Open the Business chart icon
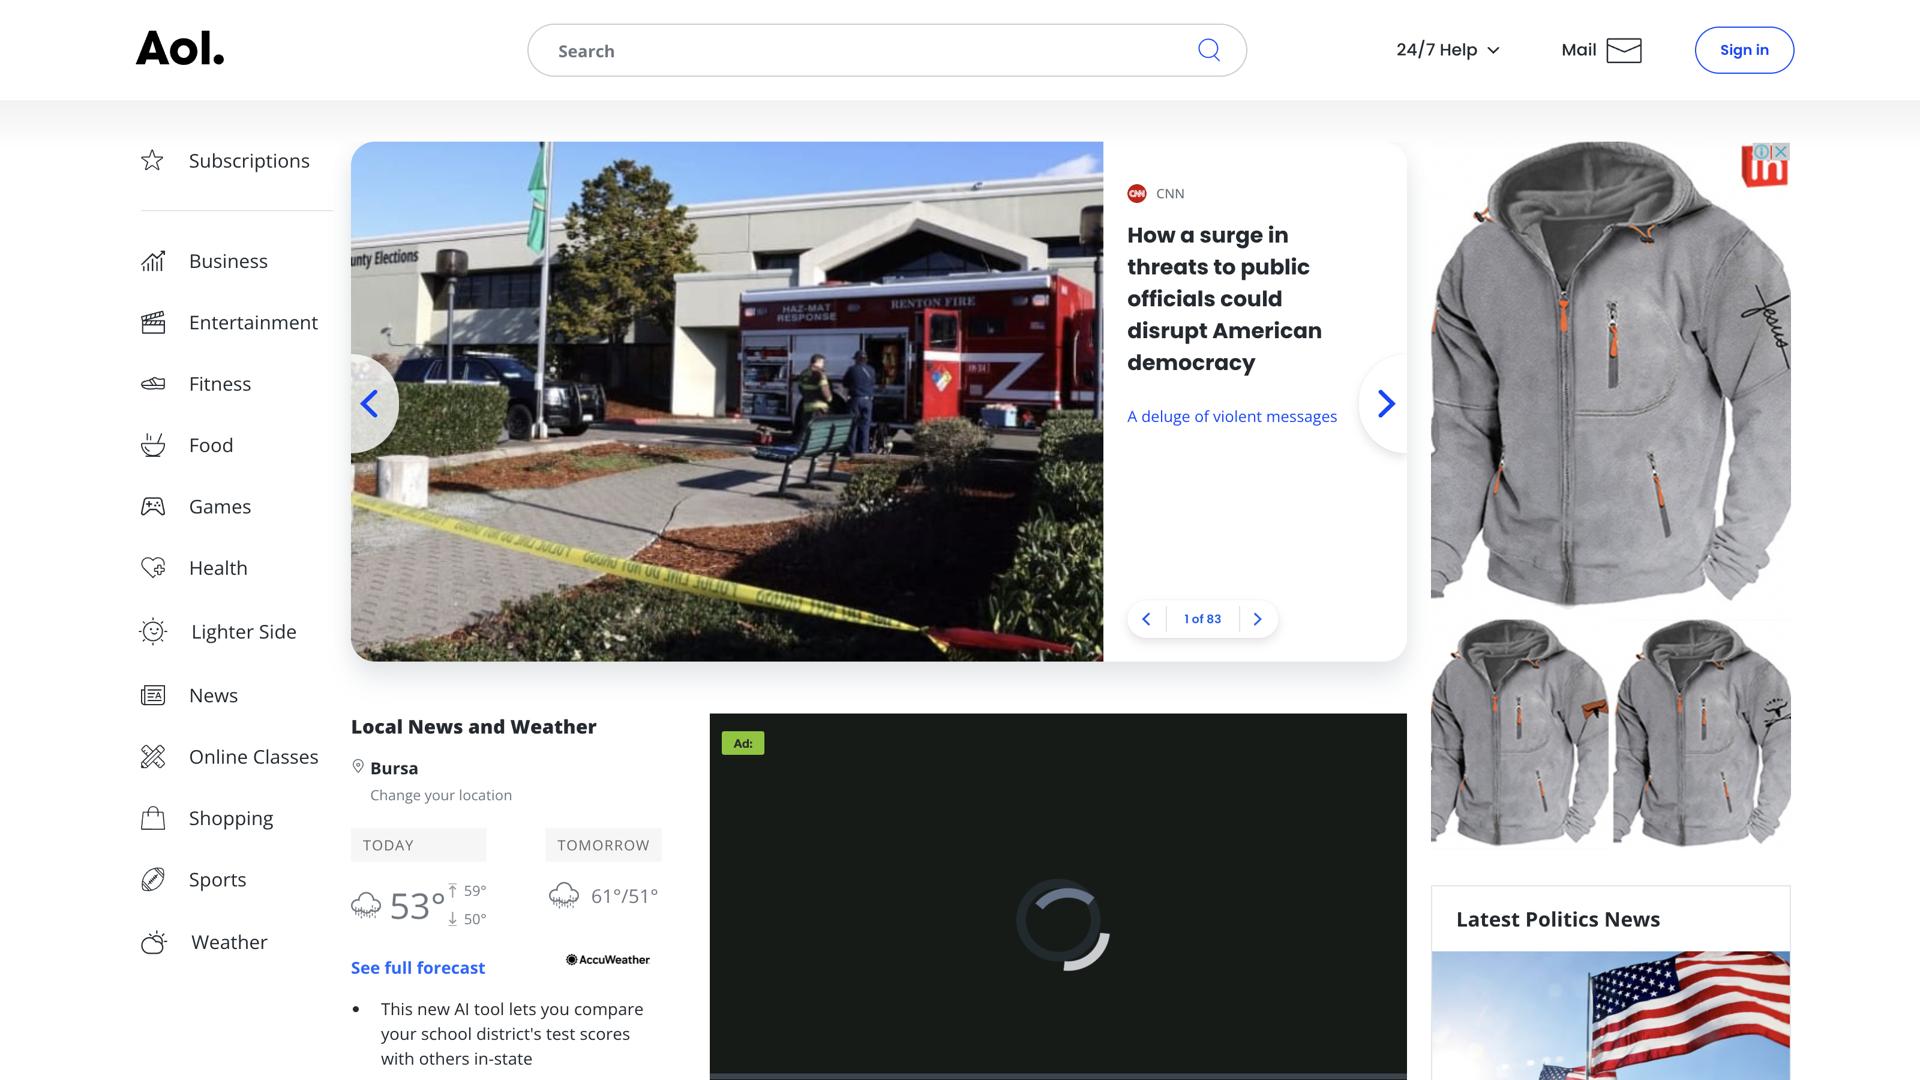The image size is (1920, 1080). pyautogui.click(x=152, y=261)
